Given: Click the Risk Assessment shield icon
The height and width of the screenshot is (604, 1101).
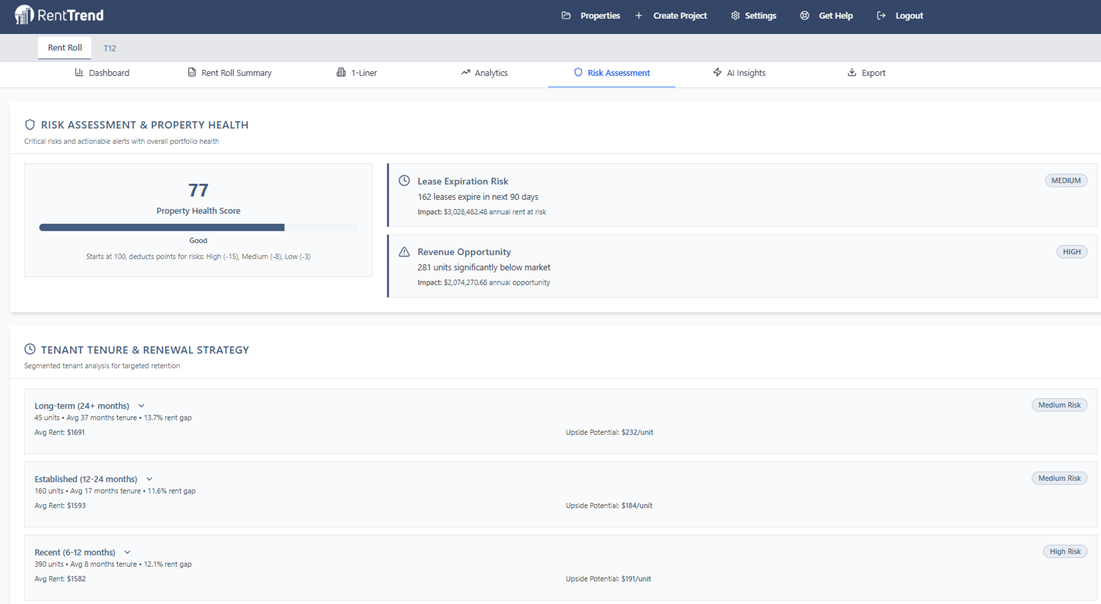Looking at the screenshot, I should click(580, 72).
